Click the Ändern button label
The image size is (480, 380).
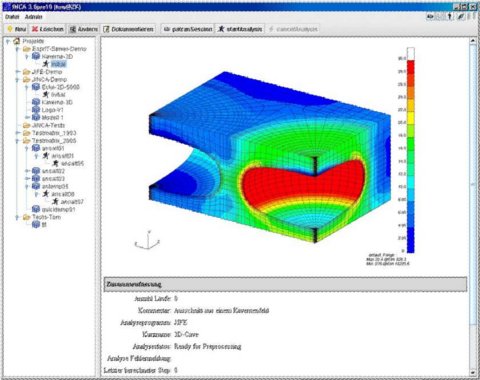88,29
